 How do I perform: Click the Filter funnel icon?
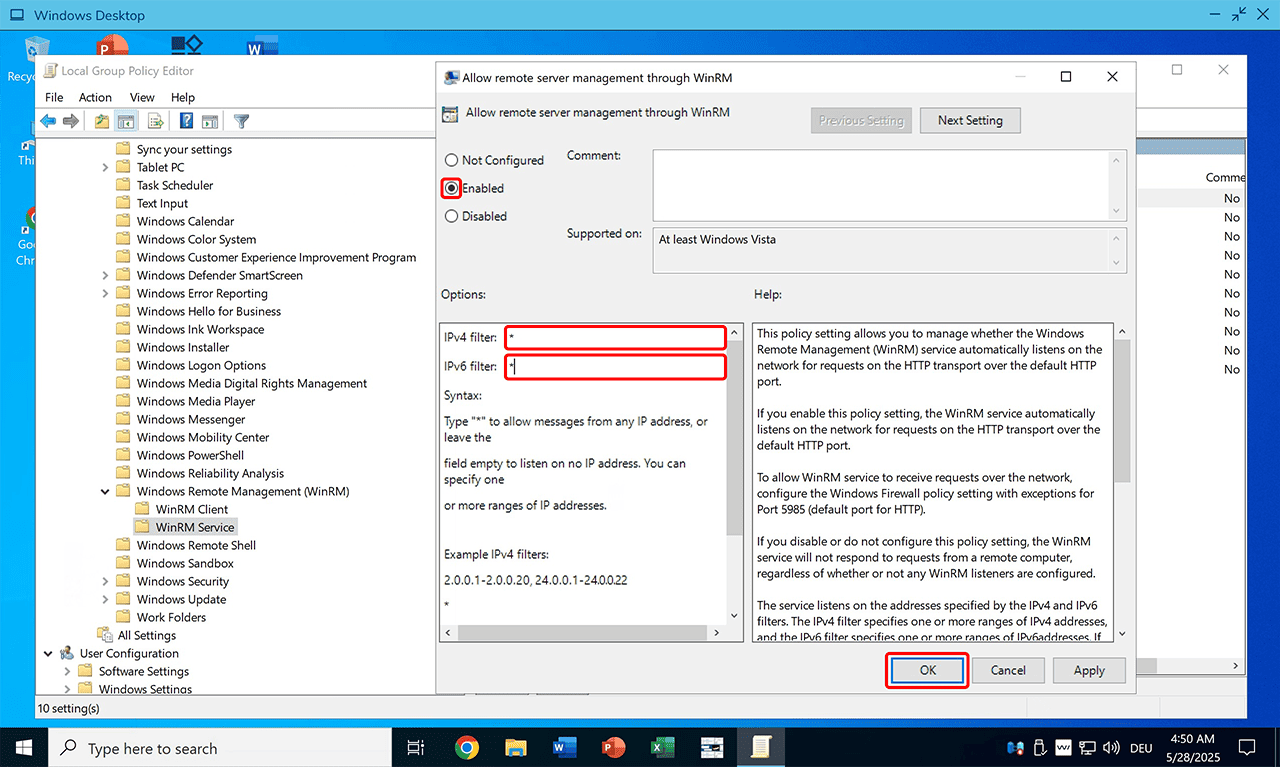coord(241,121)
